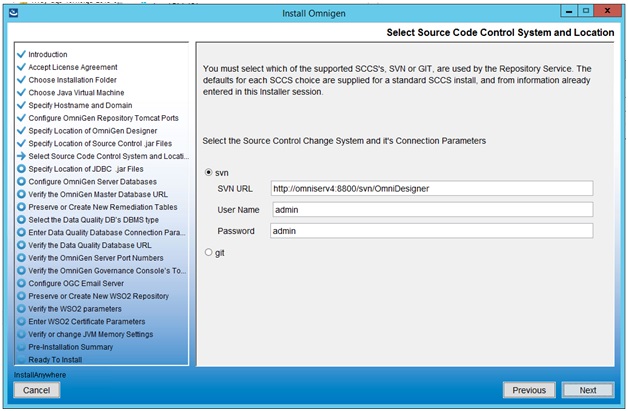Click checkmark beside Configure OmniGen Repository Tomcat Ports
Viewport: 628px width, 411px height.
pos(22,118)
